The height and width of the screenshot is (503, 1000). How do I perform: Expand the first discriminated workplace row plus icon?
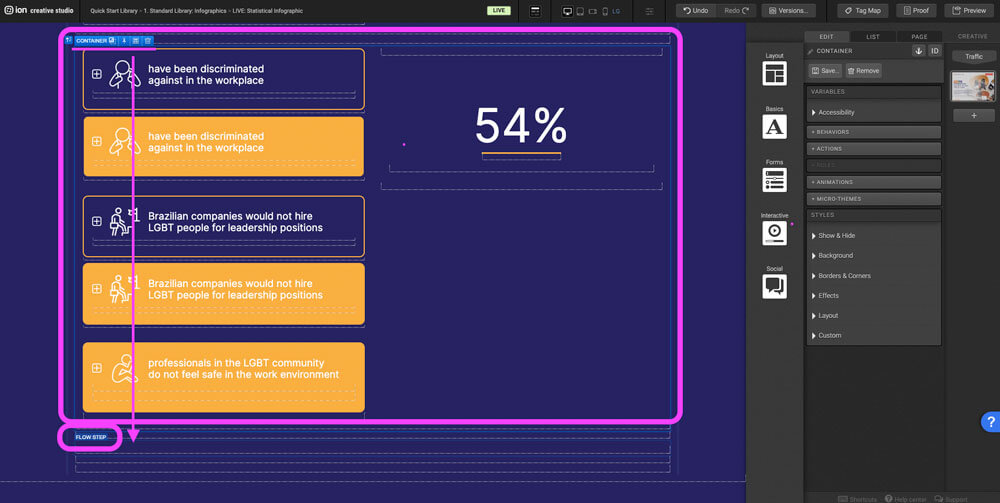97,74
